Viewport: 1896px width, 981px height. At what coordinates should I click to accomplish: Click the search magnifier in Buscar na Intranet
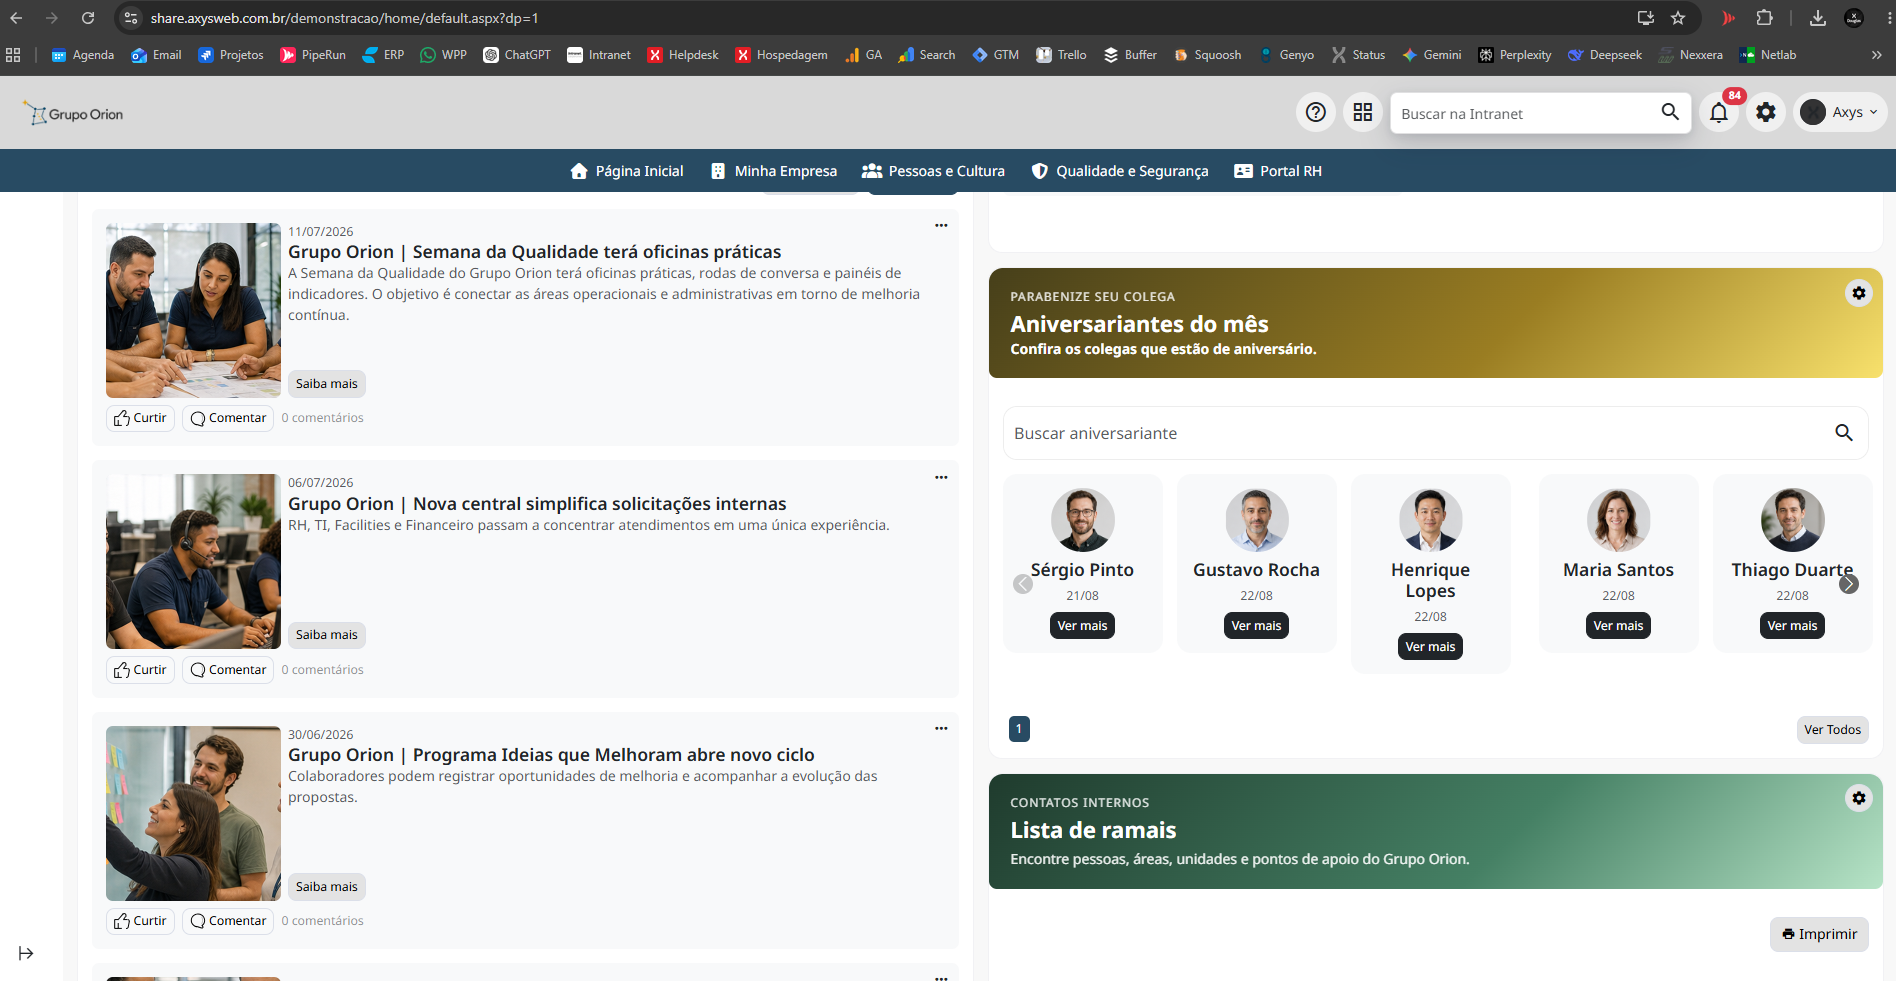pyautogui.click(x=1670, y=112)
